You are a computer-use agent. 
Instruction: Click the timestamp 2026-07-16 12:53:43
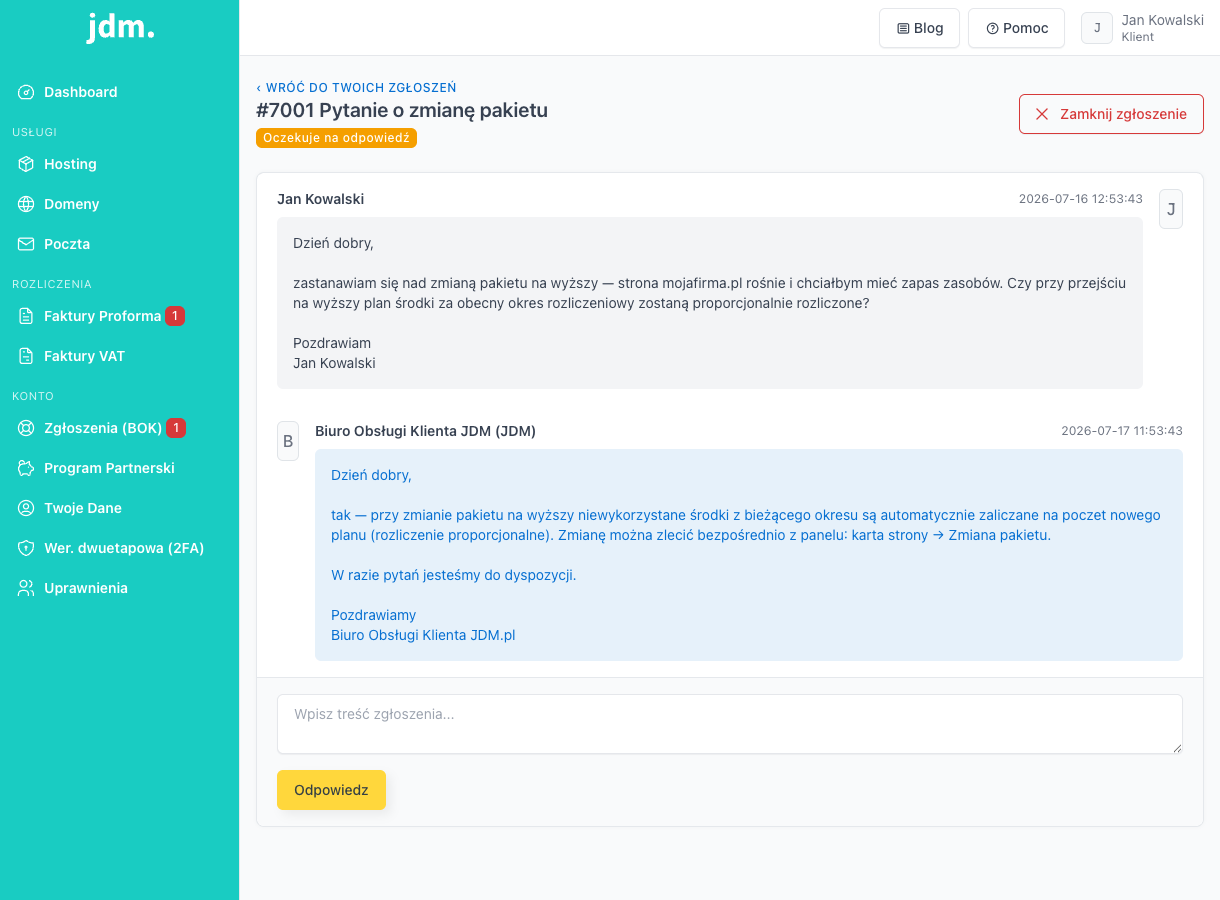coord(1081,199)
